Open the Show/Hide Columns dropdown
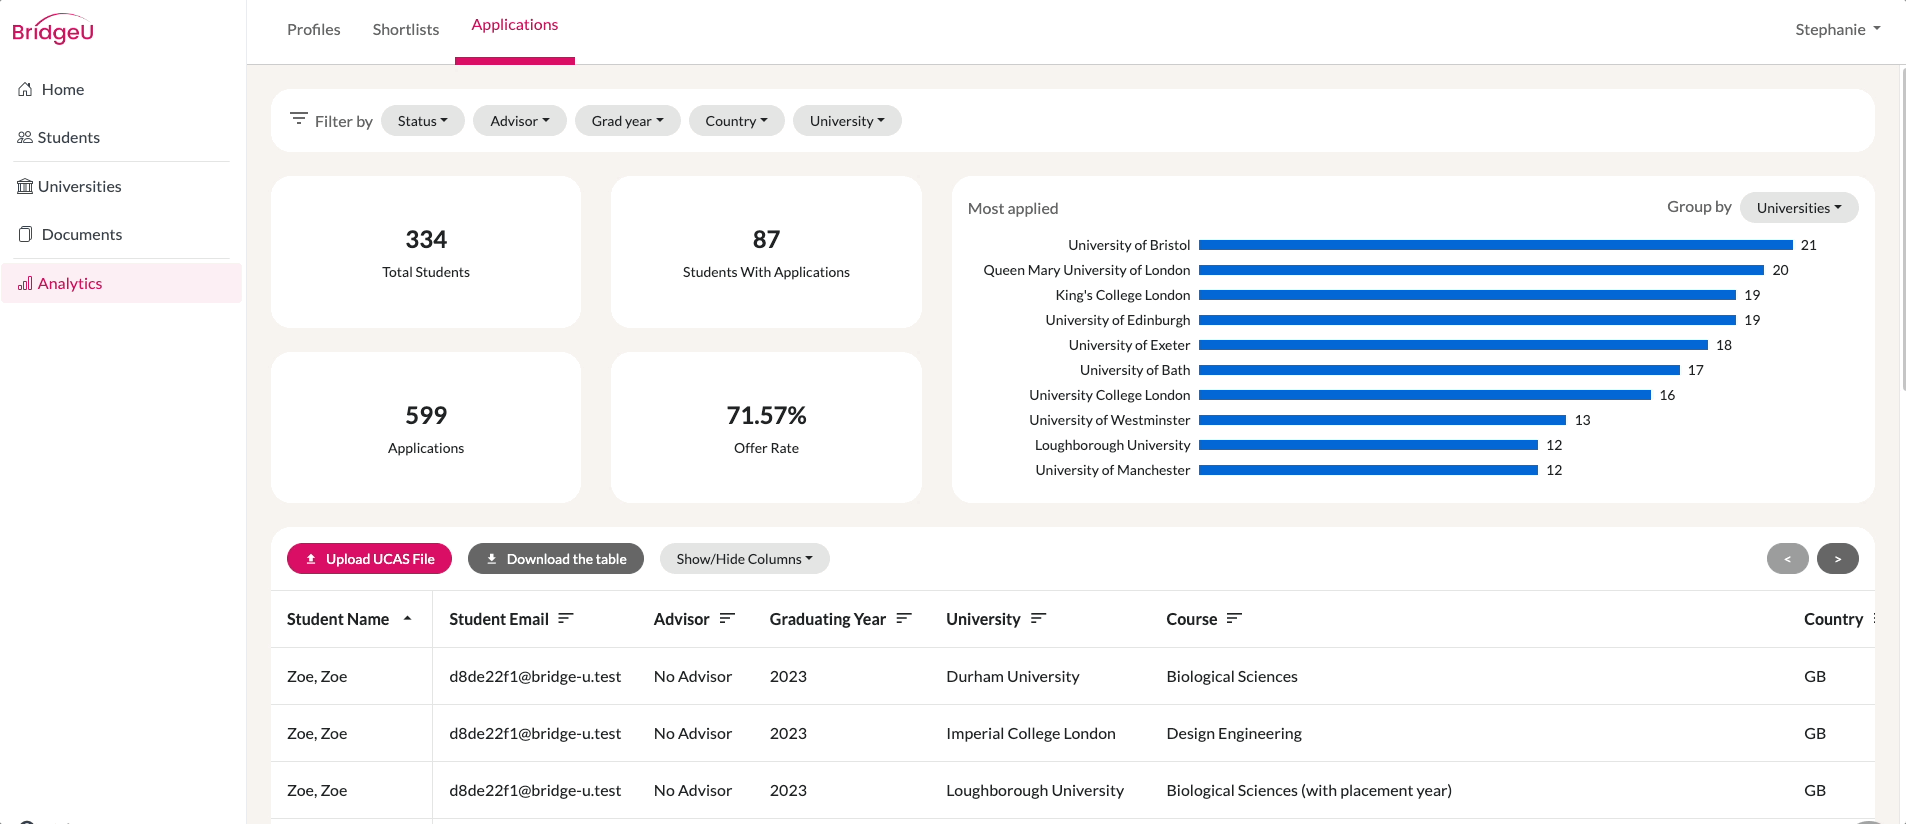The width and height of the screenshot is (1906, 824). click(745, 559)
